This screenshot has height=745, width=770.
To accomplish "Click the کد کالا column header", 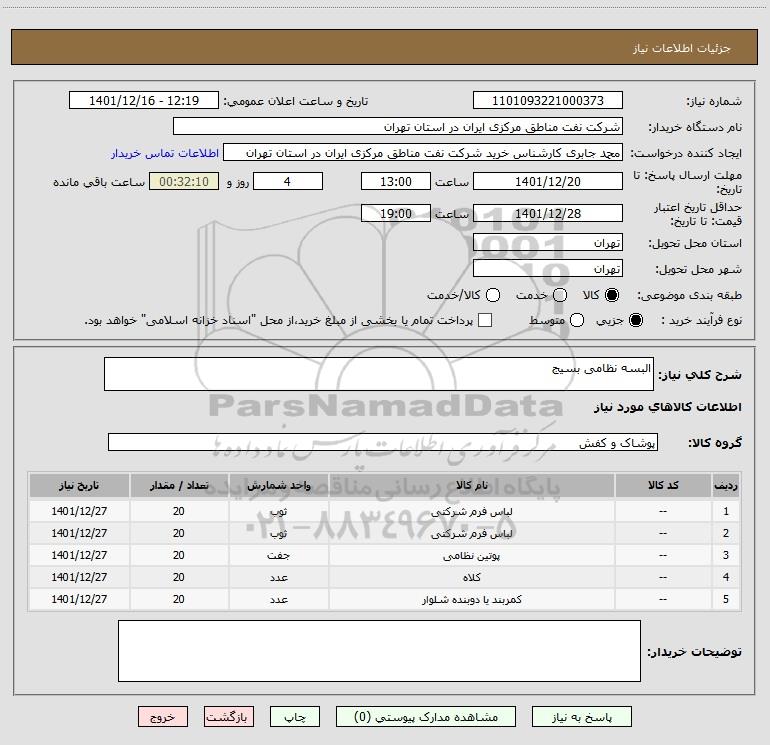I will click(x=663, y=486).
